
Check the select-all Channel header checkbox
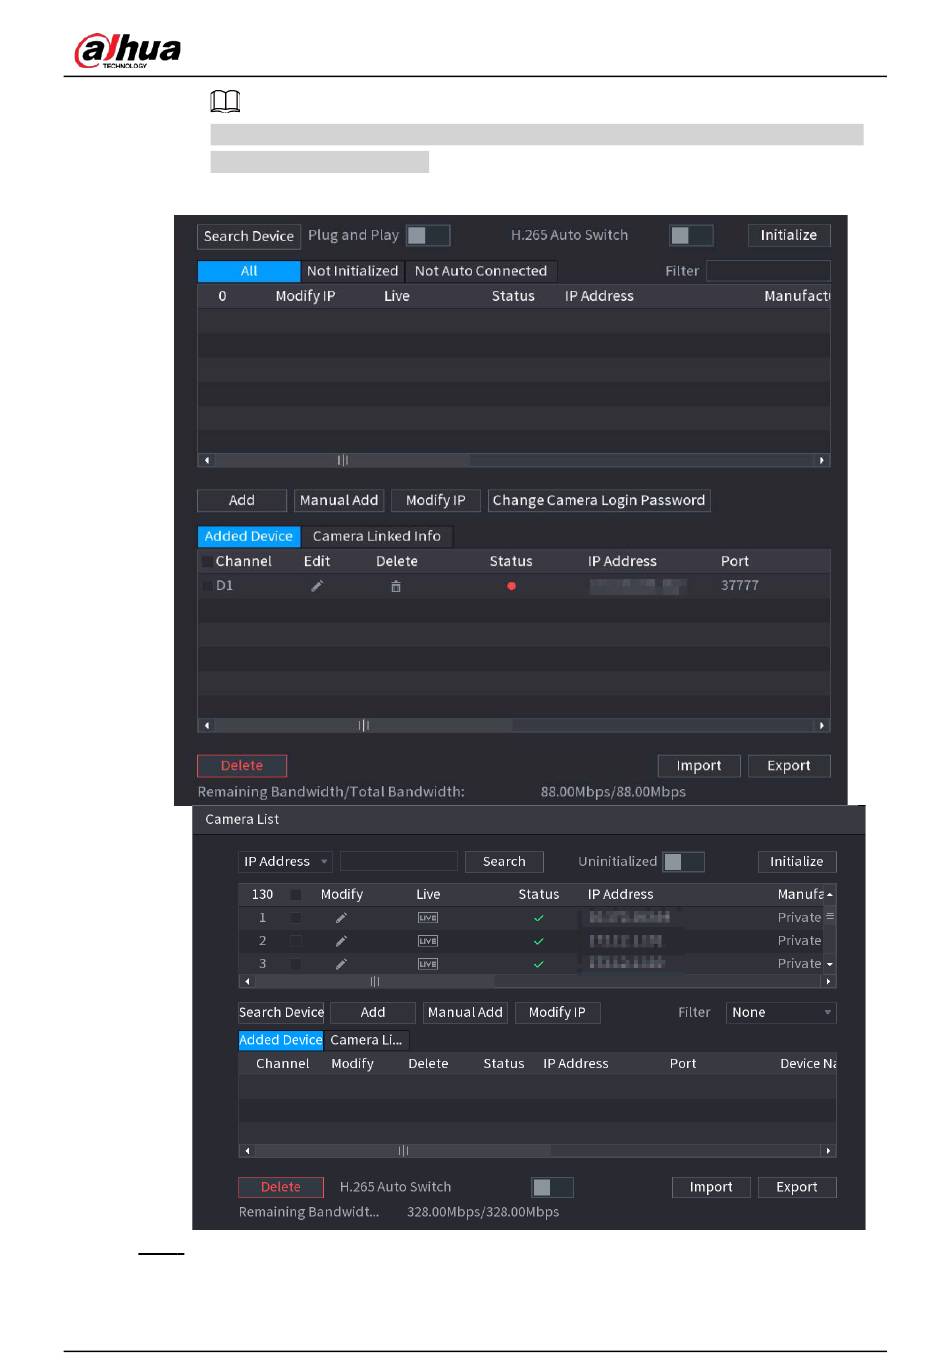pos(207,562)
